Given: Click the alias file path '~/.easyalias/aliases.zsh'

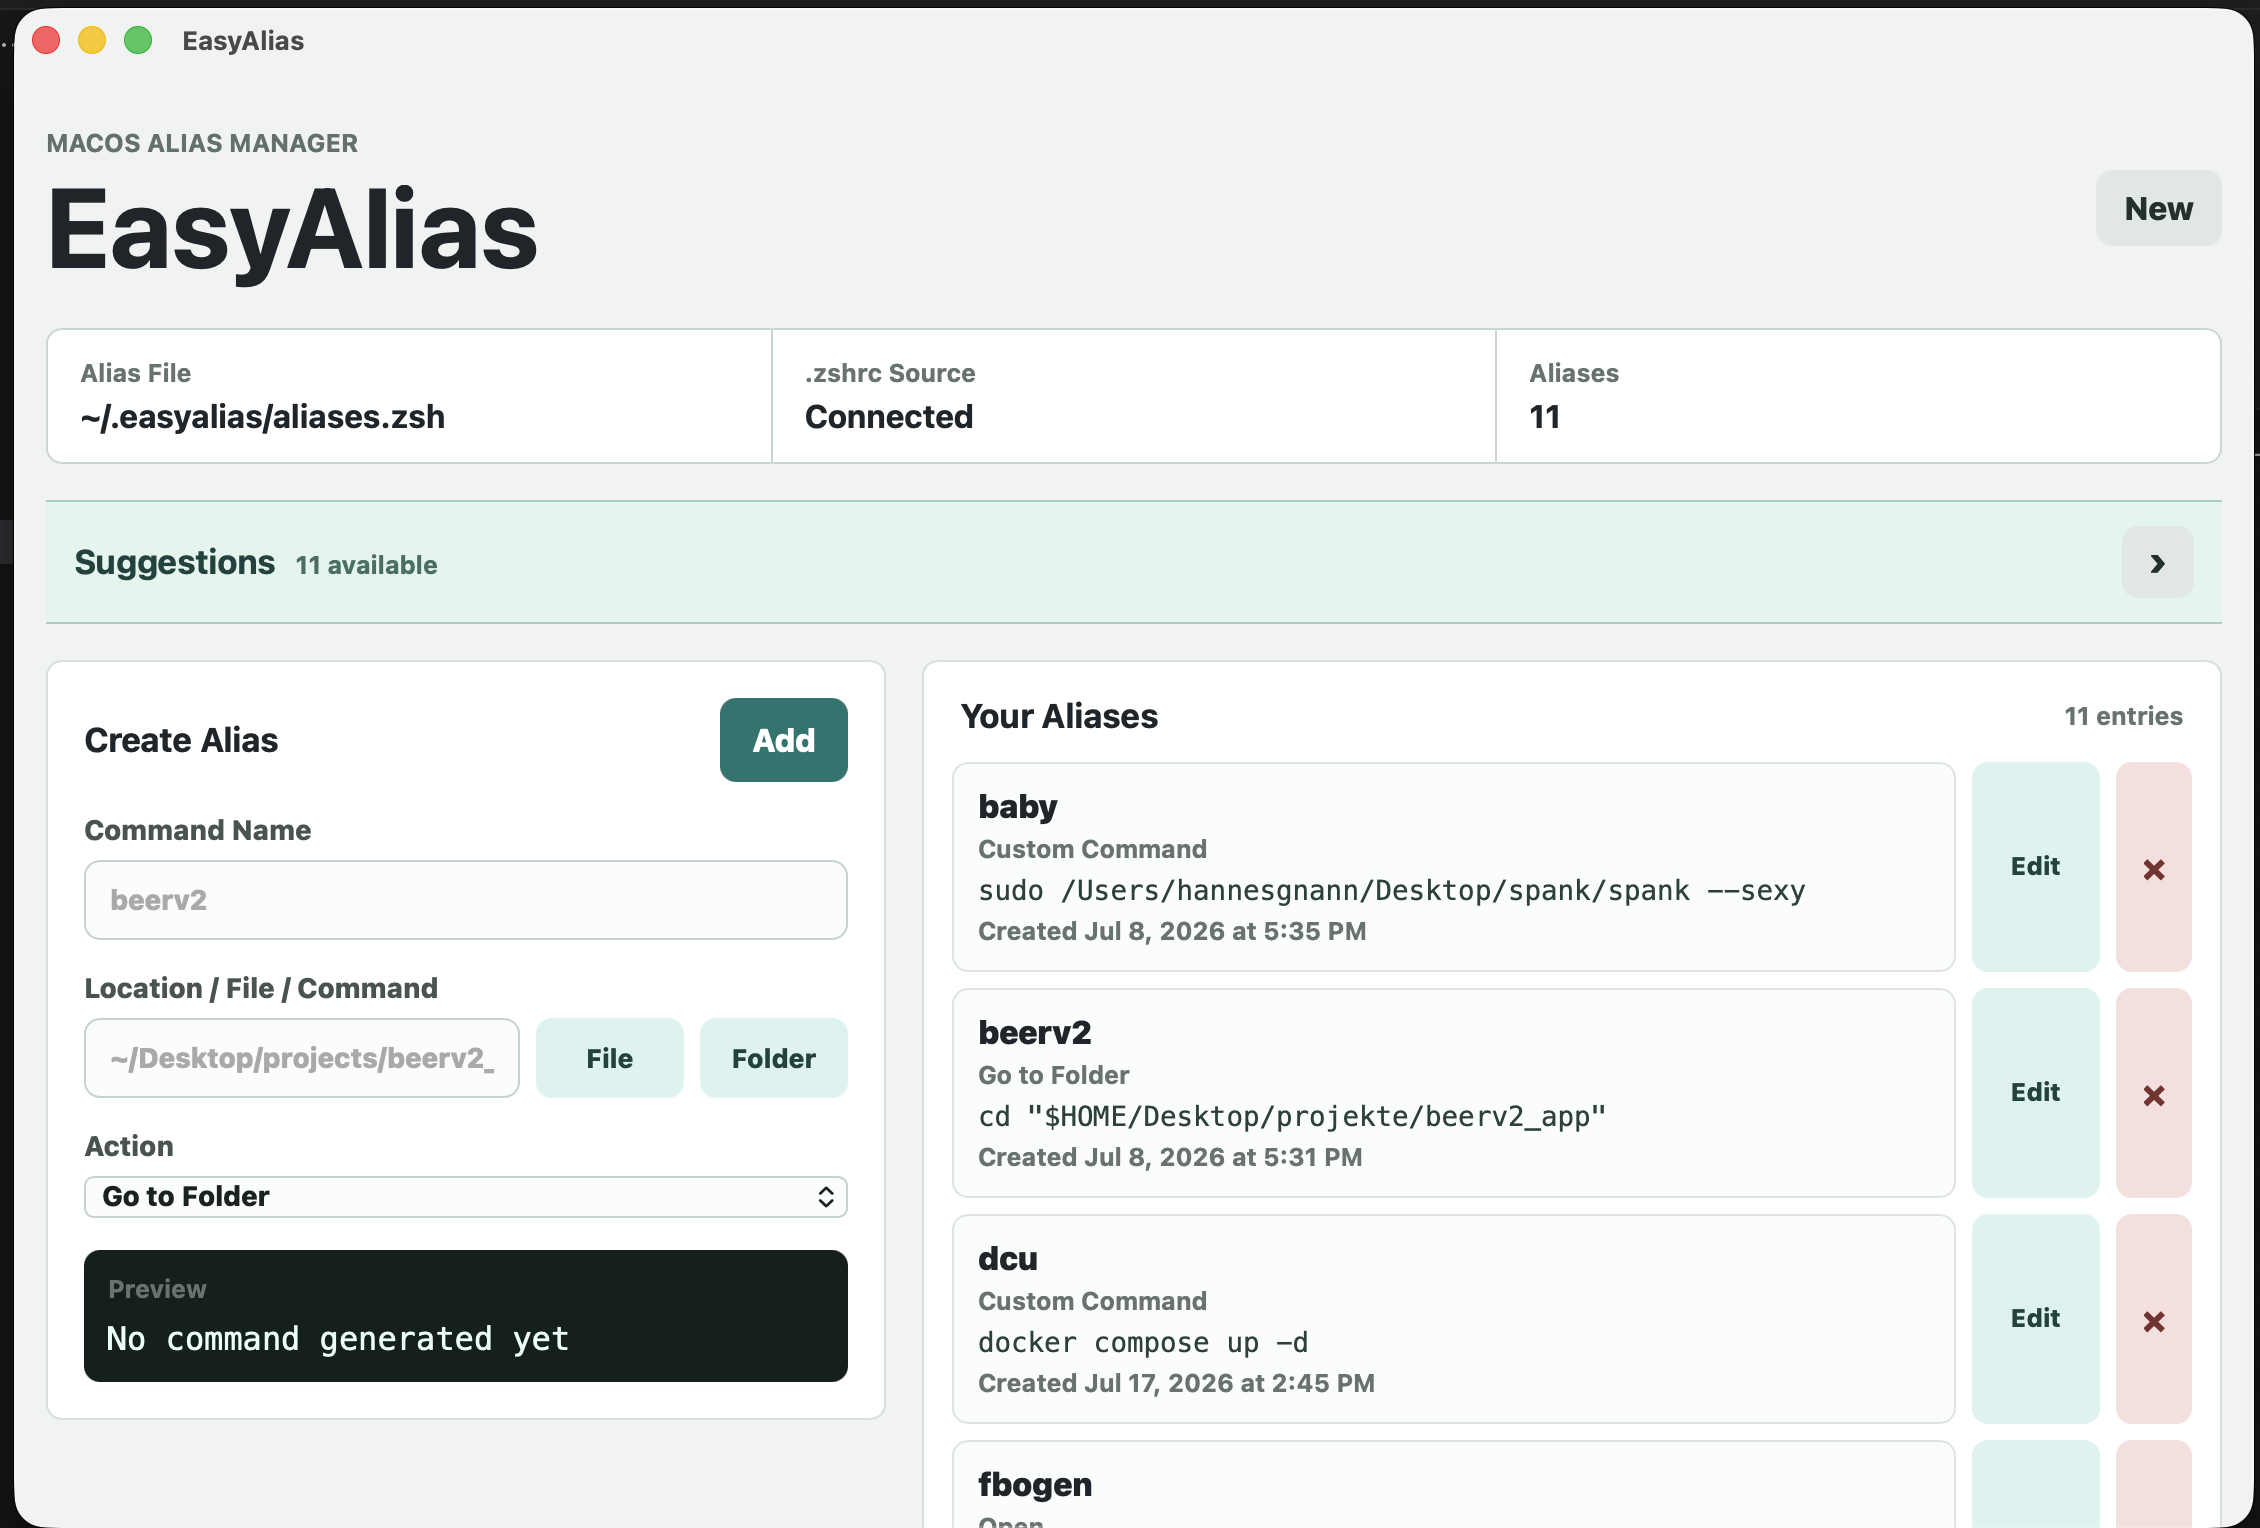Looking at the screenshot, I should tap(263, 417).
